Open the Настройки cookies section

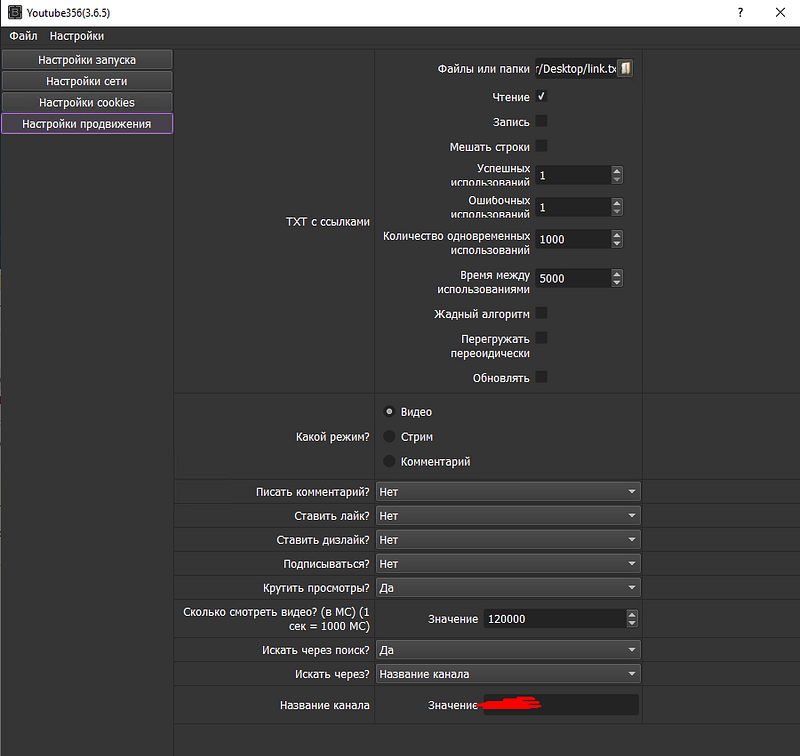tap(87, 103)
